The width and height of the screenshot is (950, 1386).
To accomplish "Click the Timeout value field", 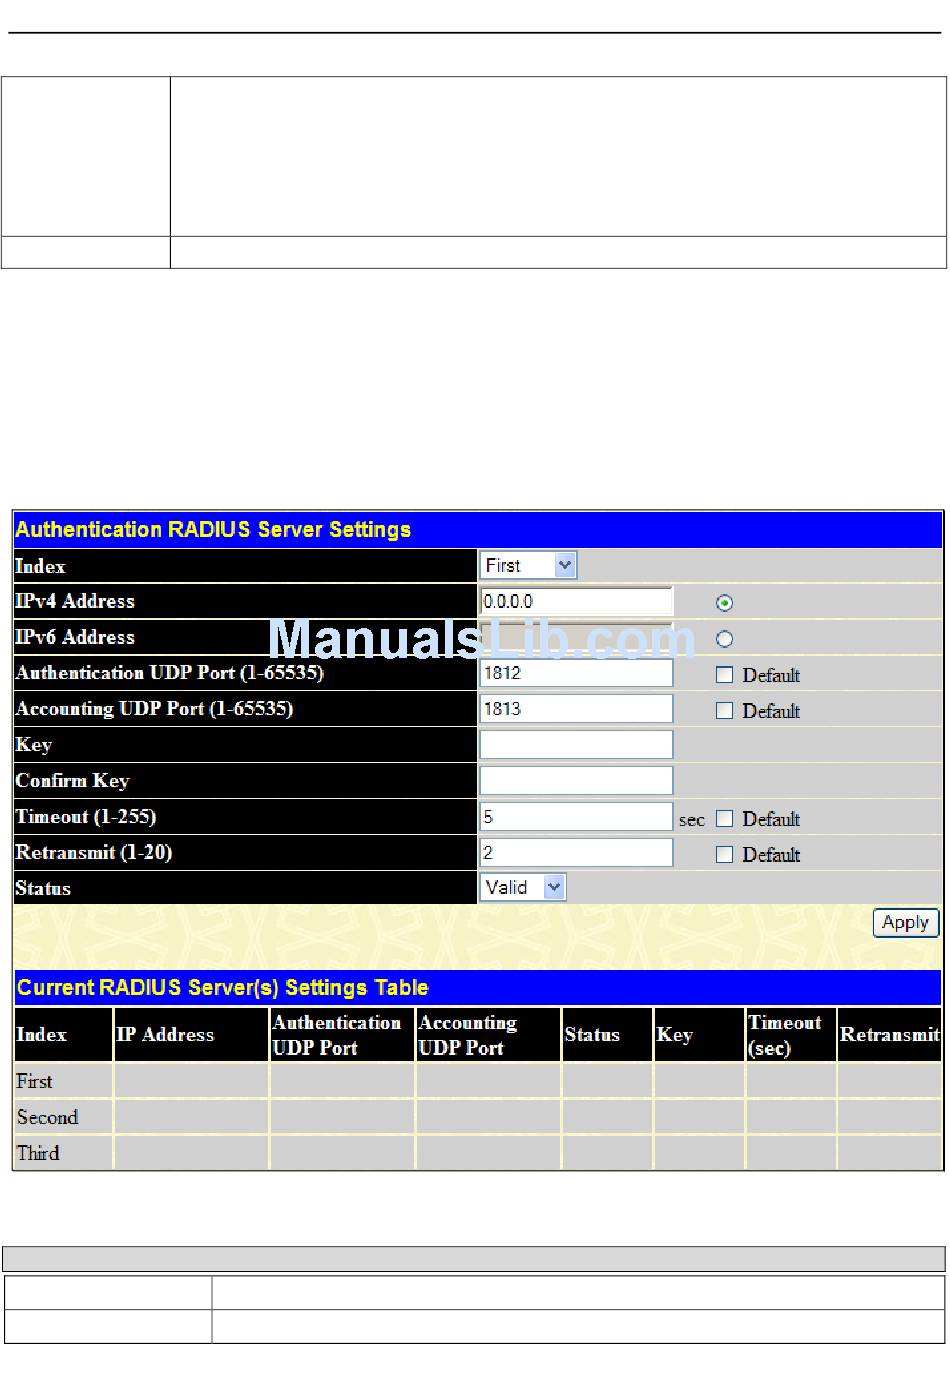I will (576, 817).
